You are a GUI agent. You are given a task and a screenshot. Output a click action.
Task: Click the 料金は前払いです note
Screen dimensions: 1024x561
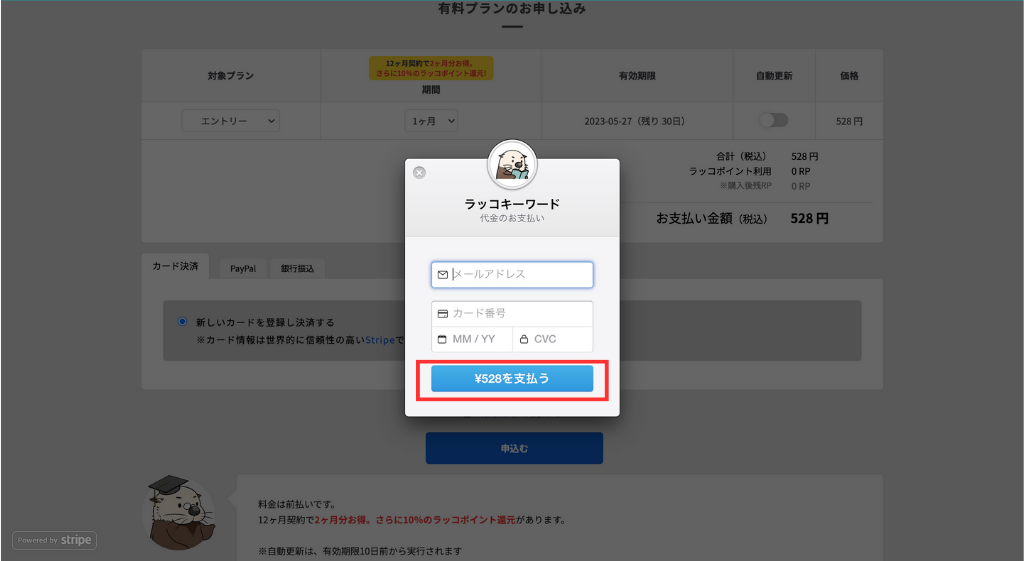[297, 504]
